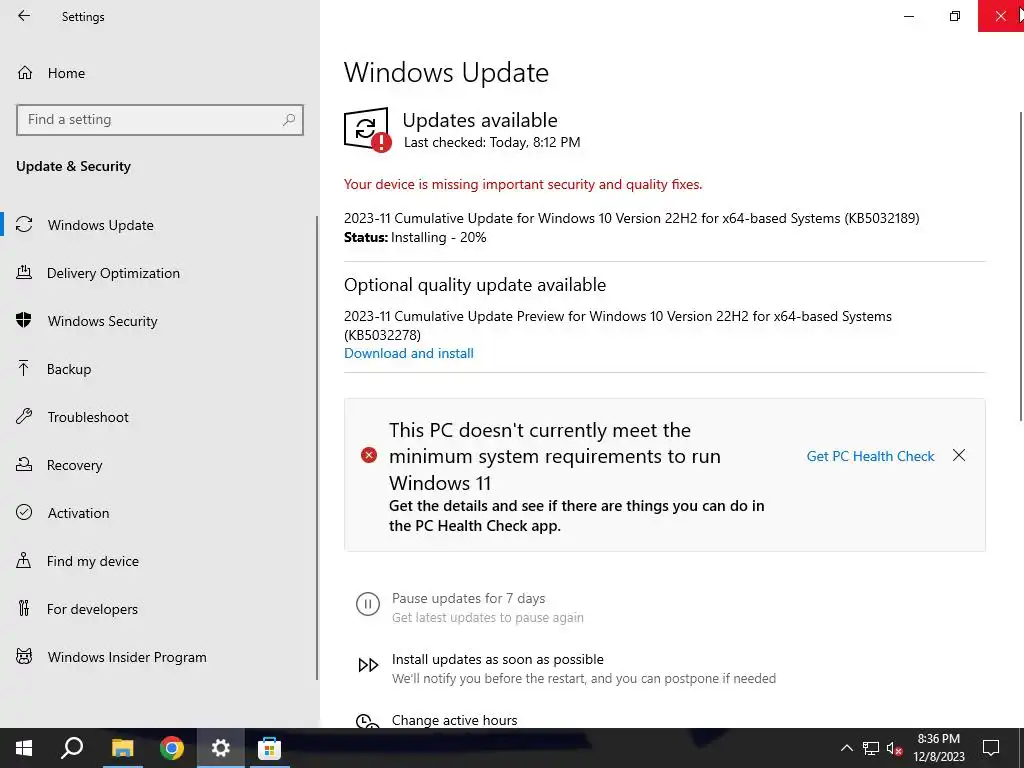Viewport: 1024px width, 768px height.
Task: Click the Backup up-arrow icon
Action: click(x=24, y=368)
